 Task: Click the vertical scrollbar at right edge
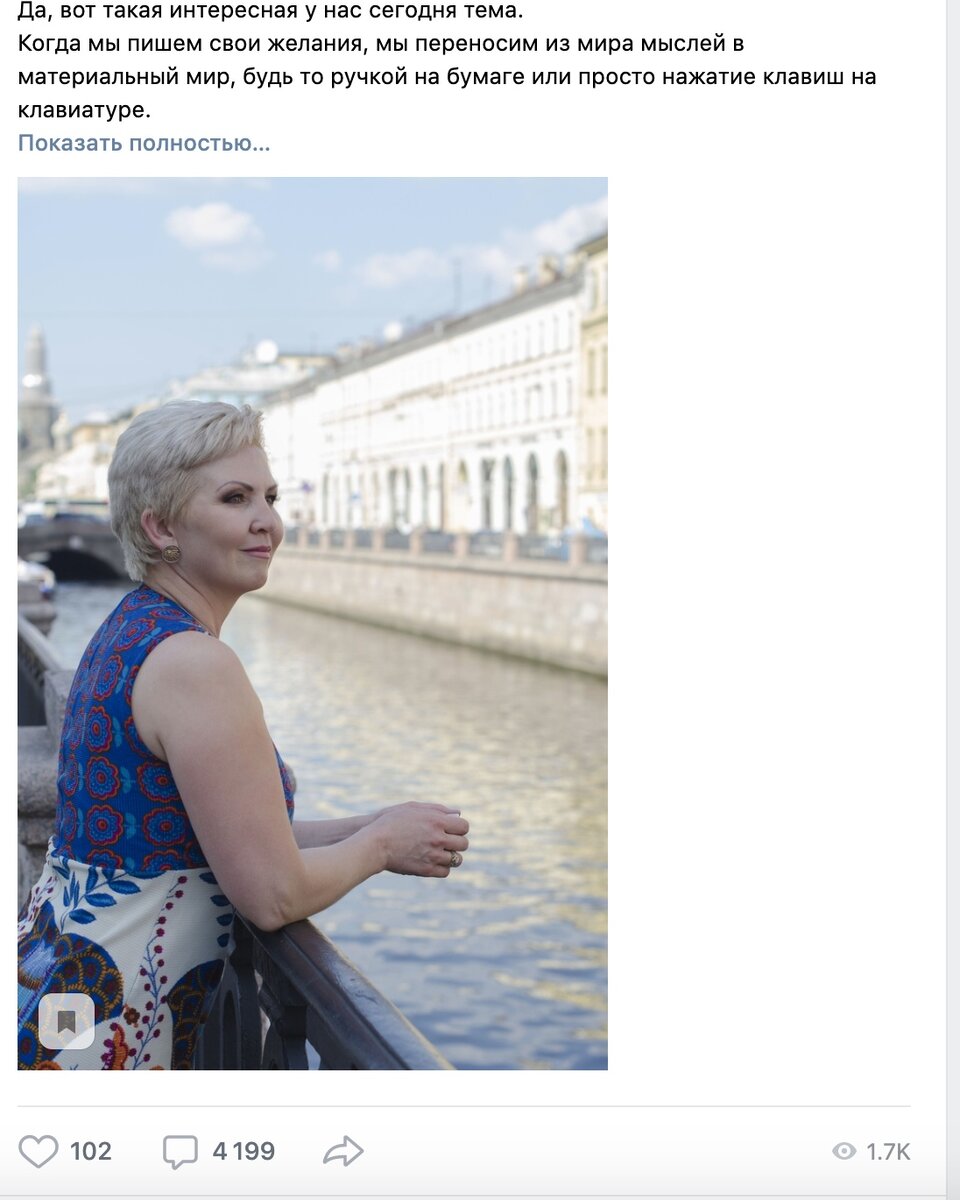click(x=953, y=600)
